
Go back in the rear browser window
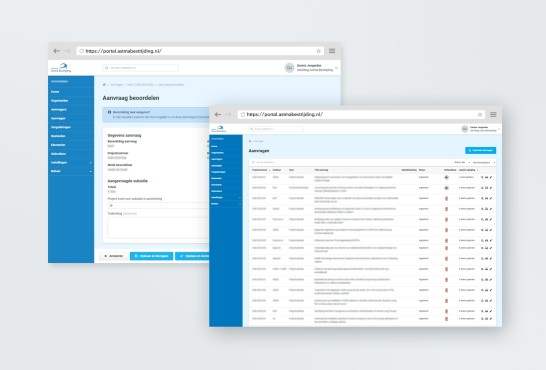point(56,51)
